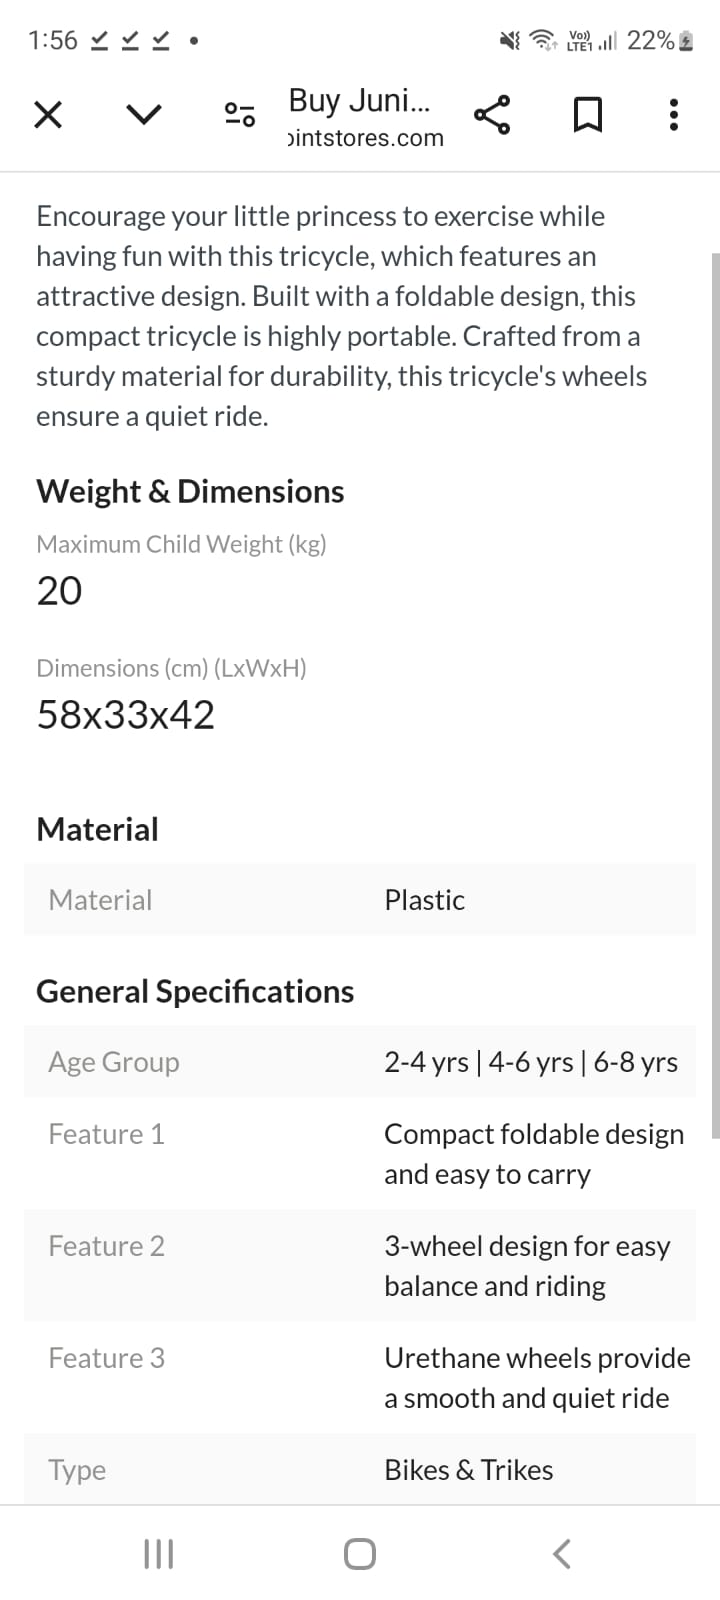Tap the minimize tab down chevron
The width and height of the screenshot is (720, 1600).
144,115
